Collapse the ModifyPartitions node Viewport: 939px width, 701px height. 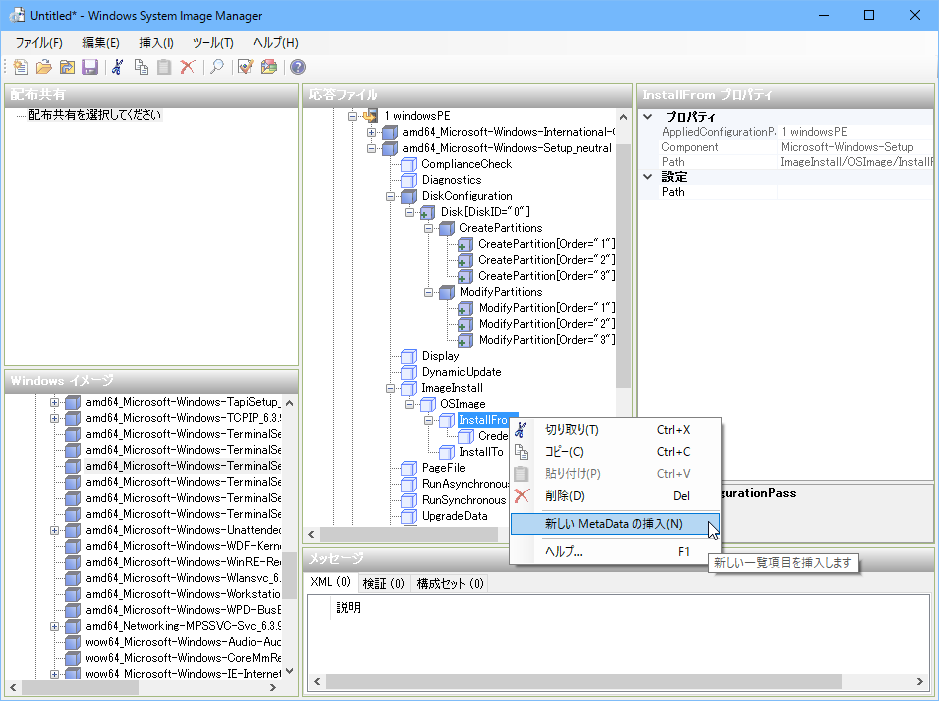428,292
